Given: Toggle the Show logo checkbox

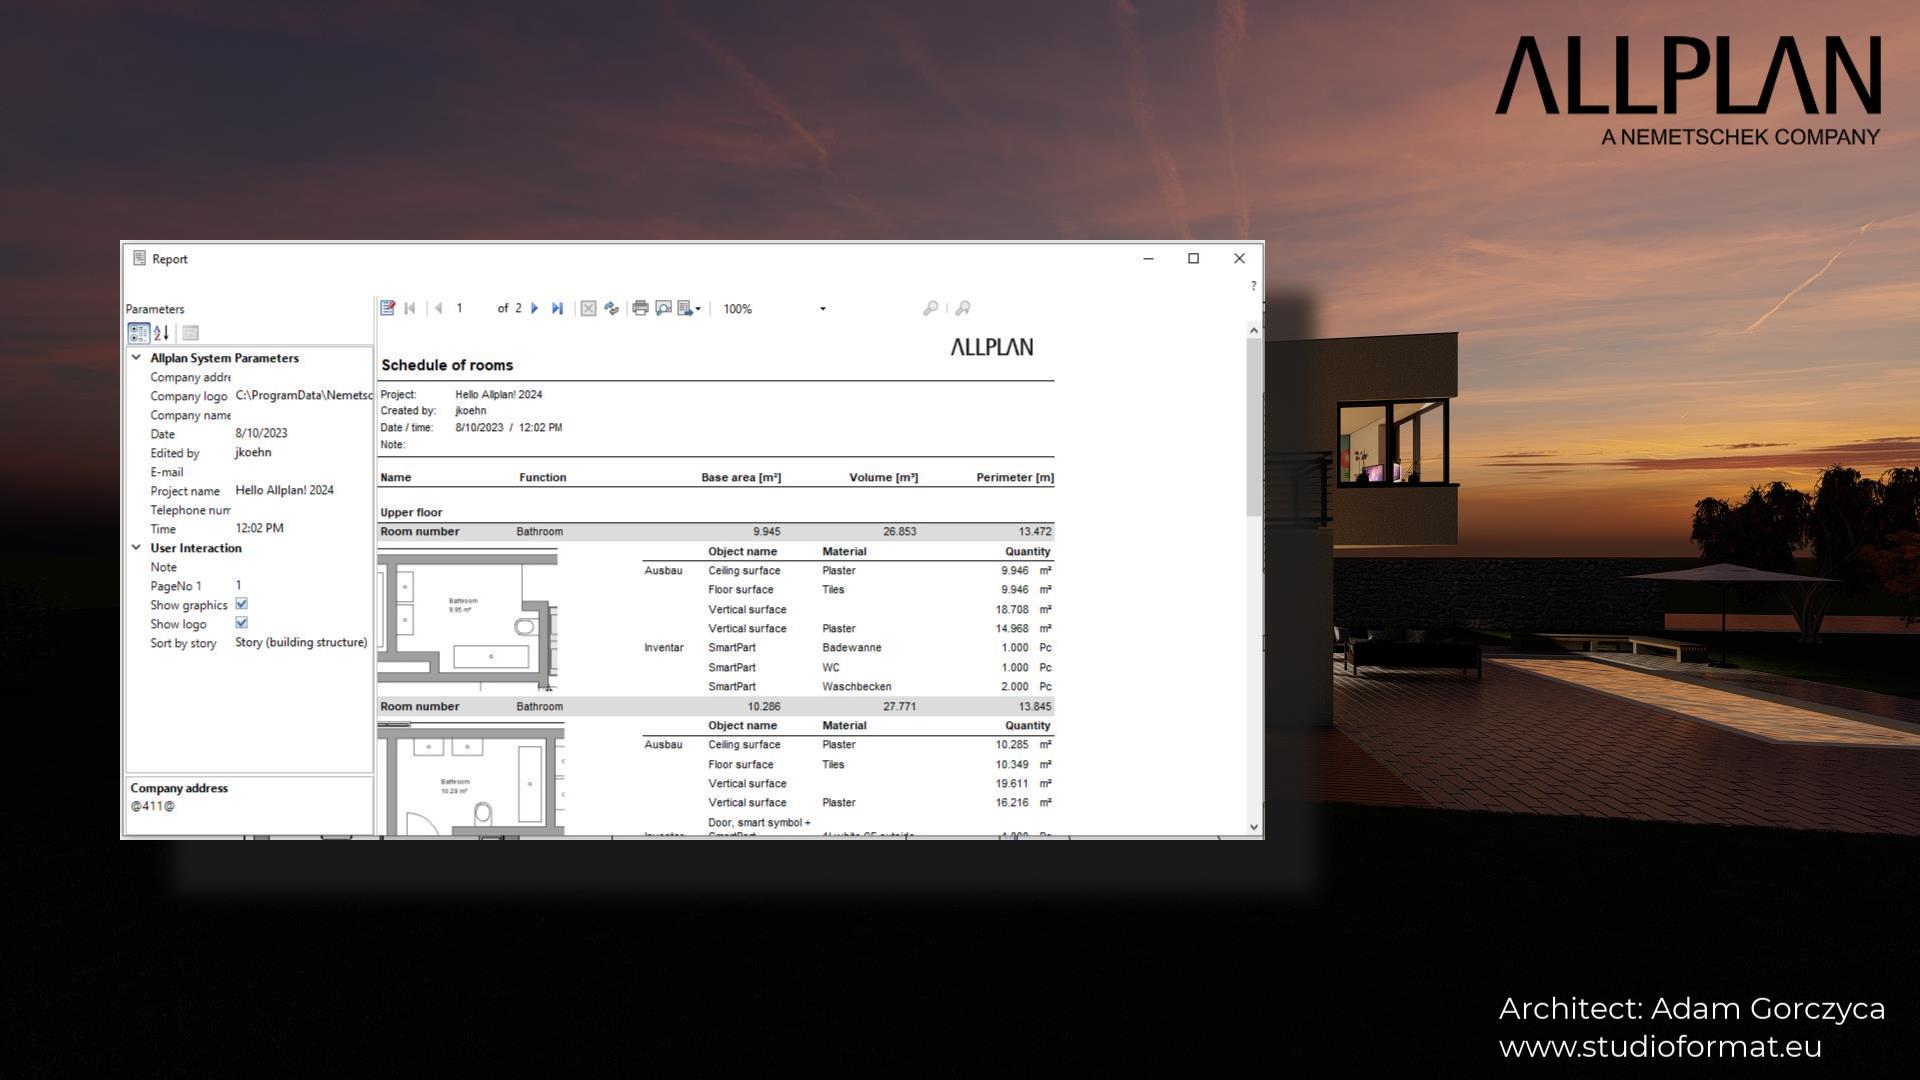Looking at the screenshot, I should (241, 623).
